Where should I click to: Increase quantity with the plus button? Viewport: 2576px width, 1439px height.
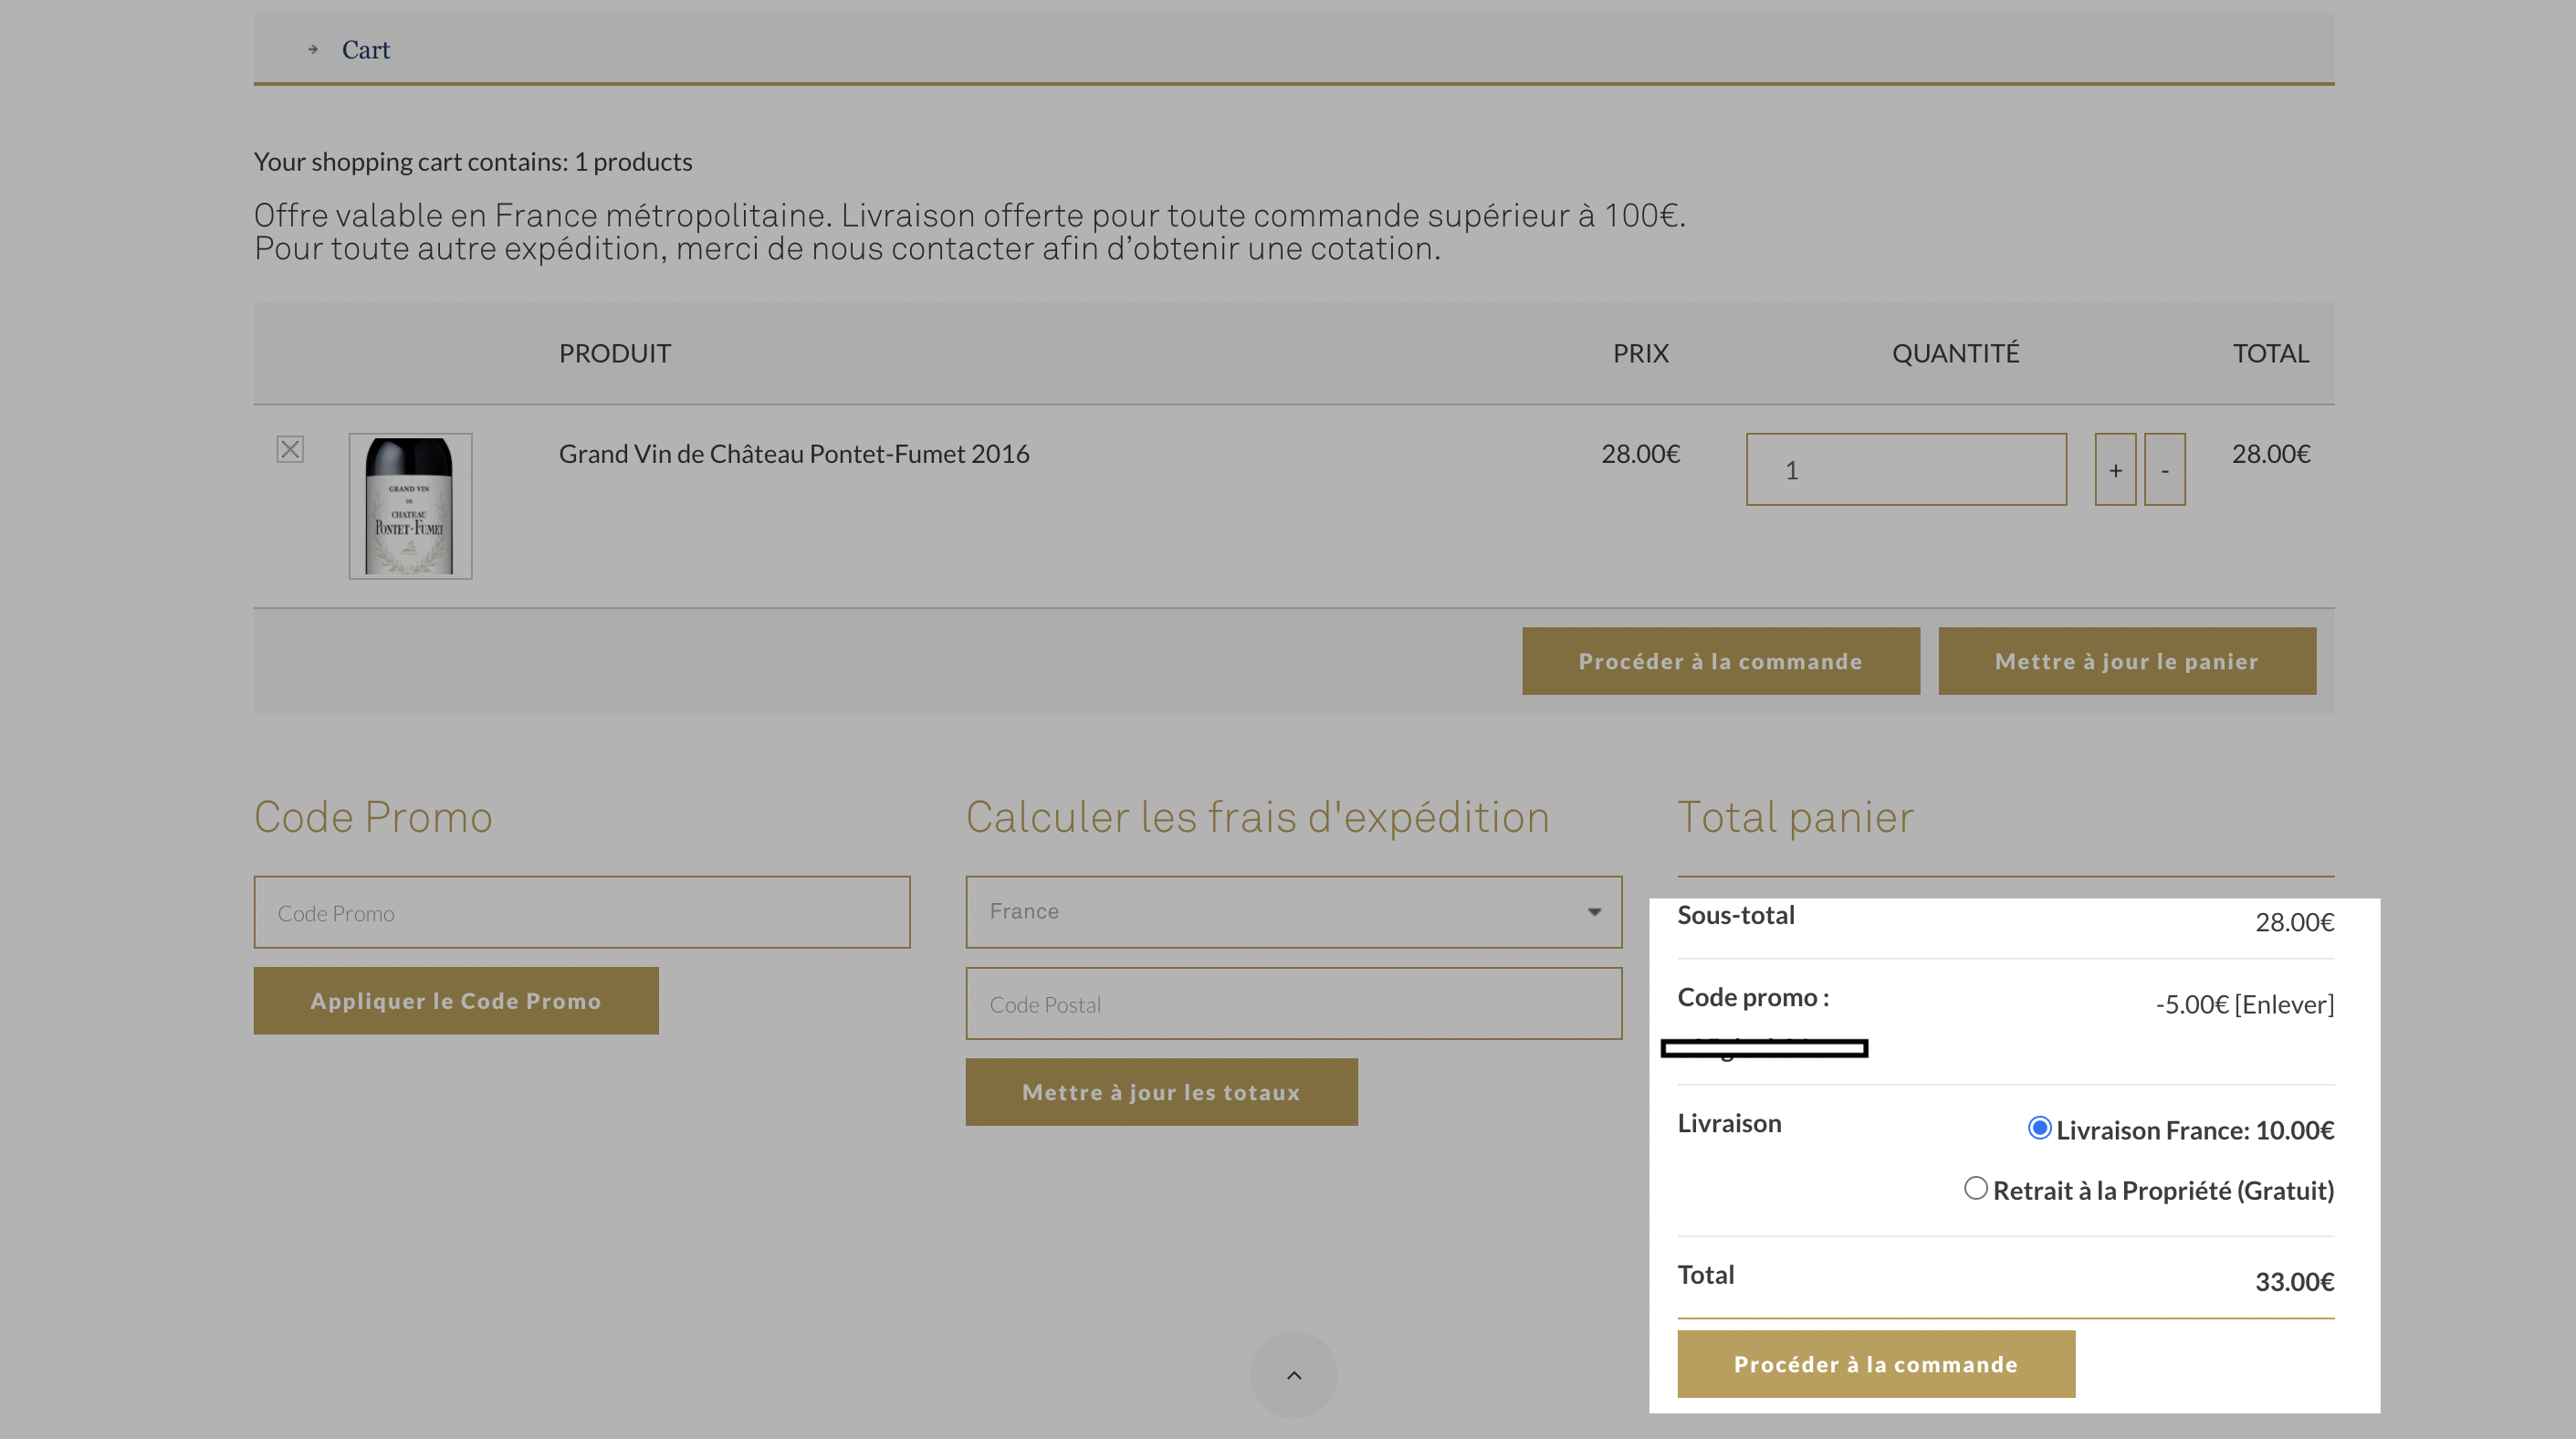pyautogui.click(x=2115, y=469)
